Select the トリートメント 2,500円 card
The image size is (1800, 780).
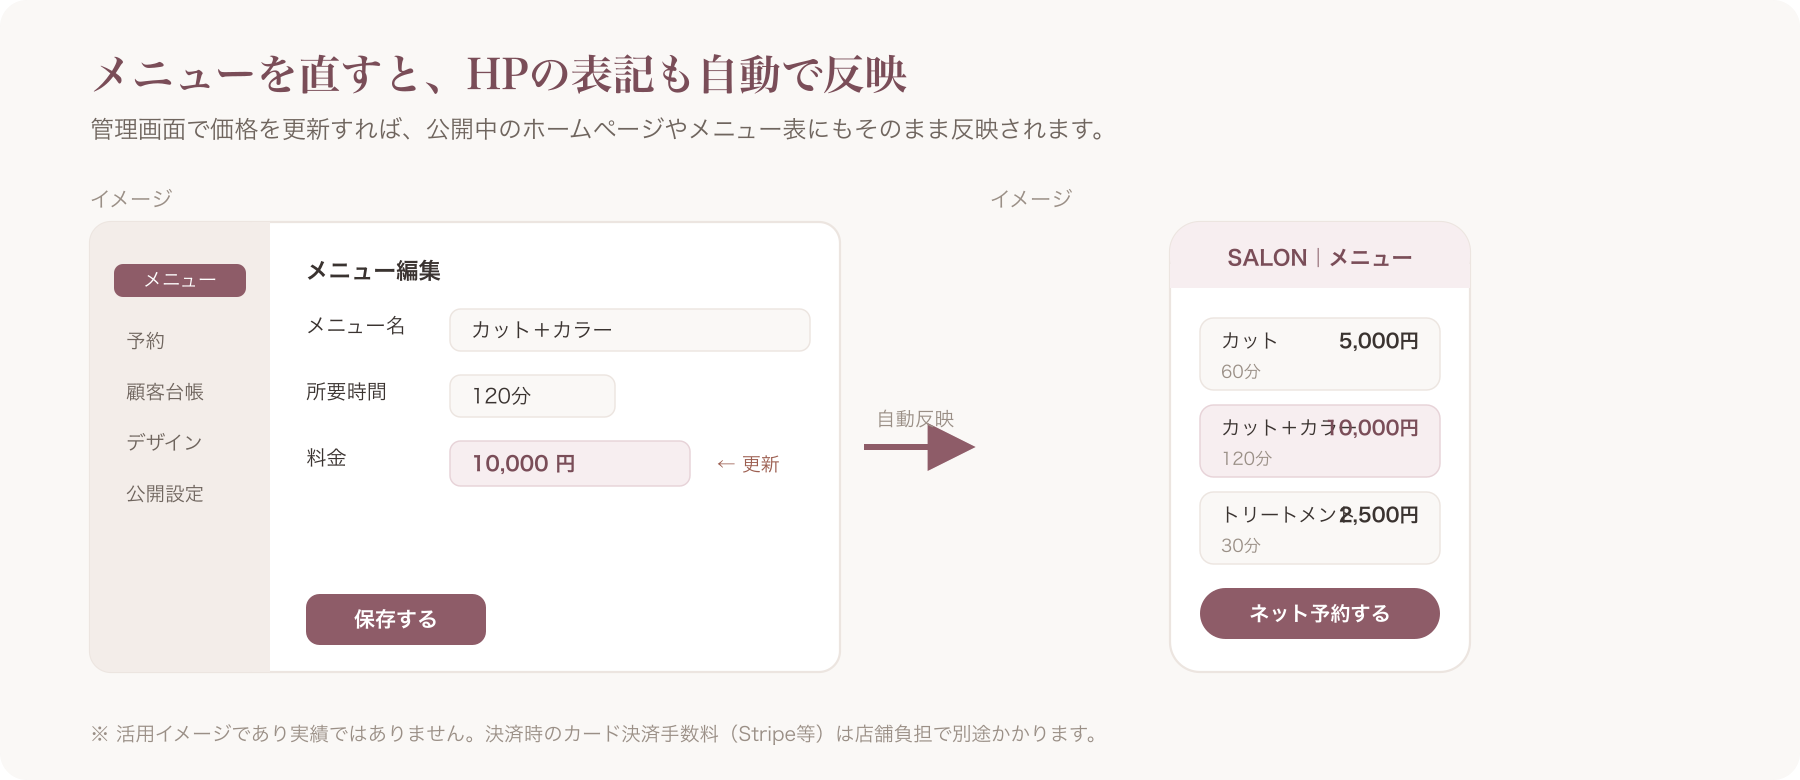[x=1320, y=528]
